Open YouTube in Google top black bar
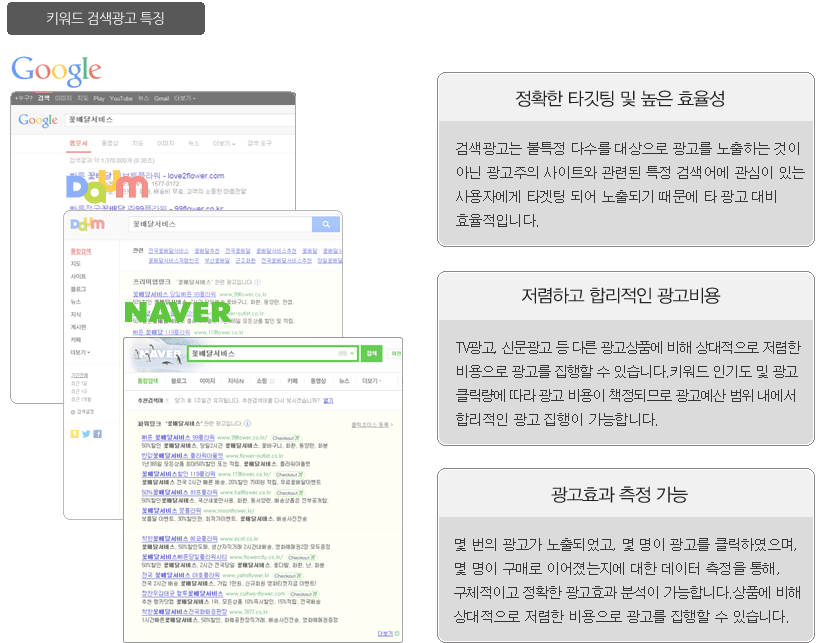820x643 pixels. pyautogui.click(x=121, y=98)
